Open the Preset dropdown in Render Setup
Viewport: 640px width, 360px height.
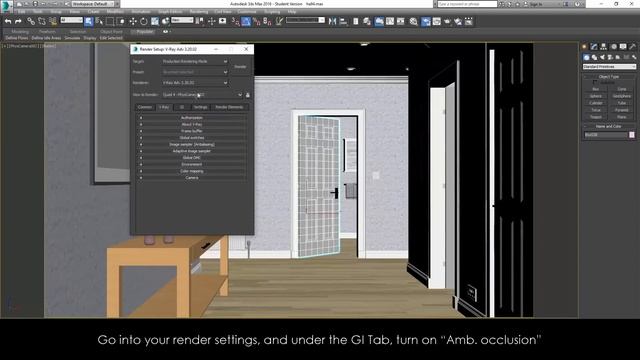[195, 72]
